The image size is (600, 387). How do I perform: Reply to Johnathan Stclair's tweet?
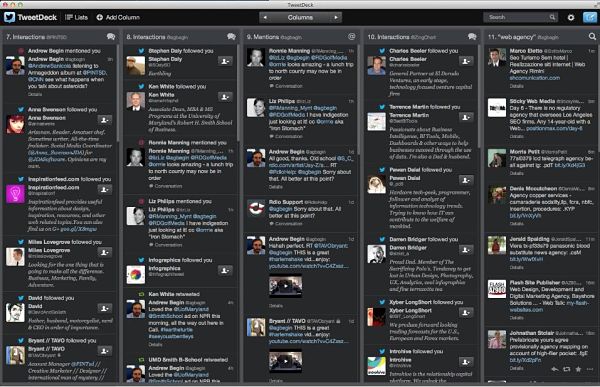pyautogui.click(x=555, y=369)
